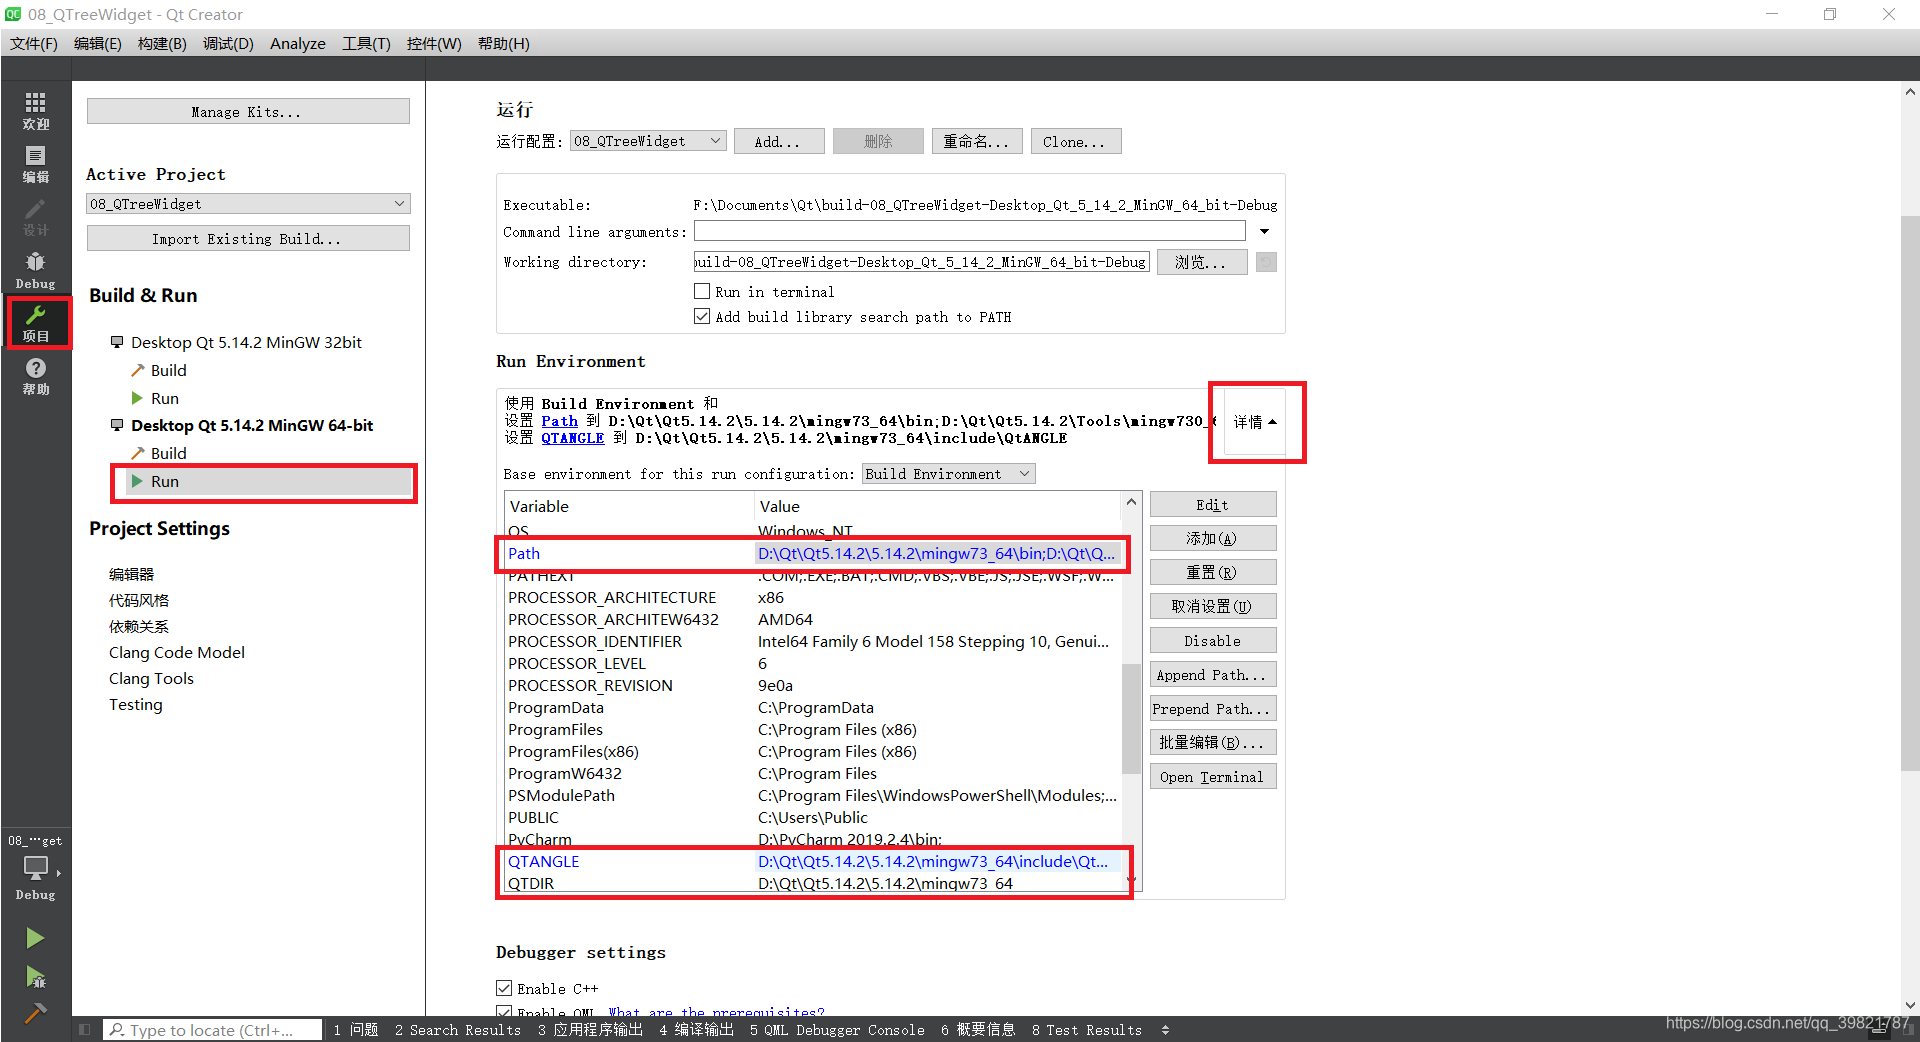Click the environment table vertical scrollbar thumb
The height and width of the screenshot is (1042, 1920).
(1131, 717)
